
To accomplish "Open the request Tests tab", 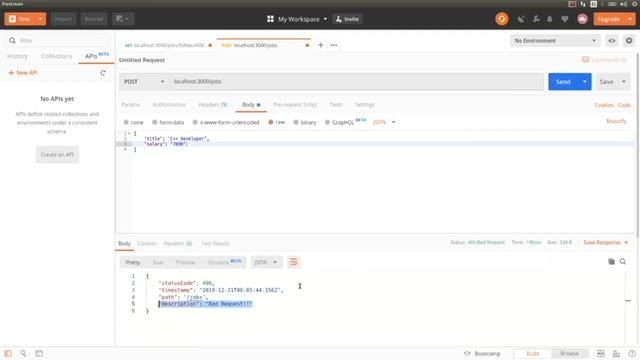I will pos(336,105).
